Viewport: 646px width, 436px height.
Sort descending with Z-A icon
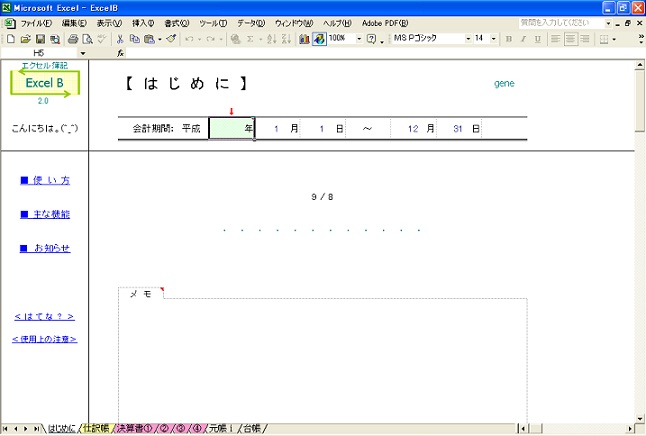pos(286,39)
